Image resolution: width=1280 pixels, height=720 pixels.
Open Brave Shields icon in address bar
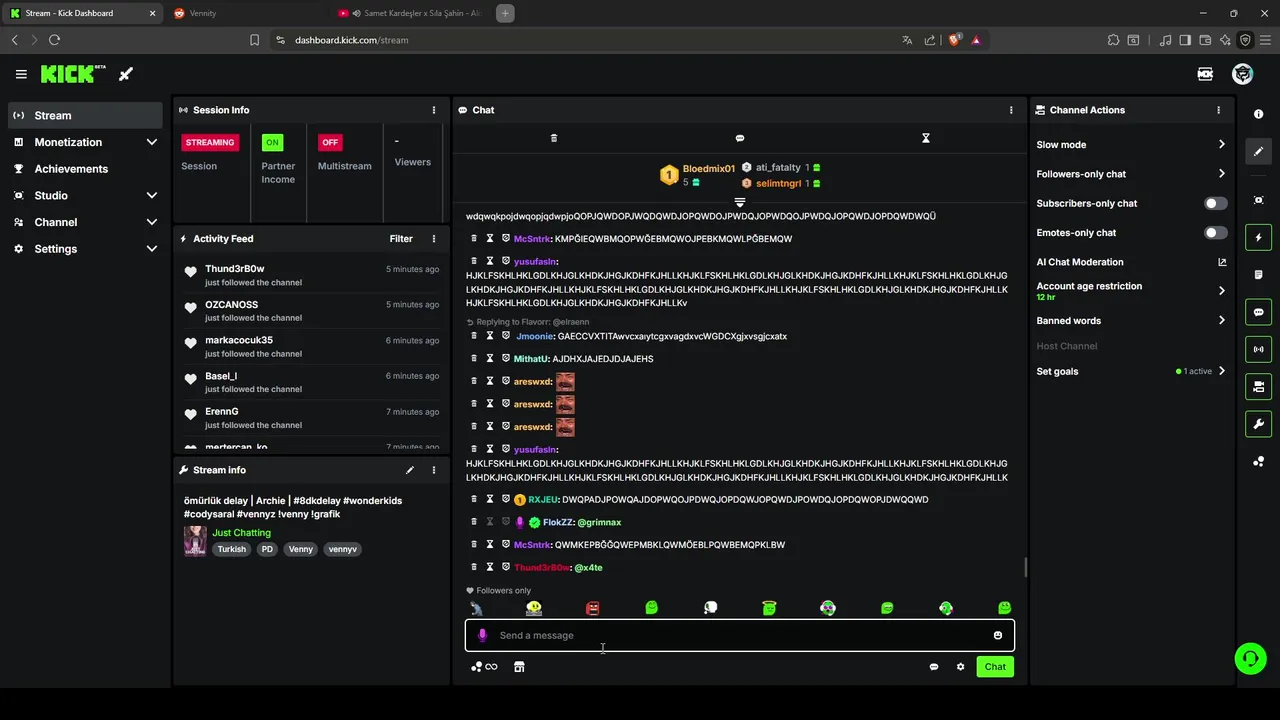[955, 40]
